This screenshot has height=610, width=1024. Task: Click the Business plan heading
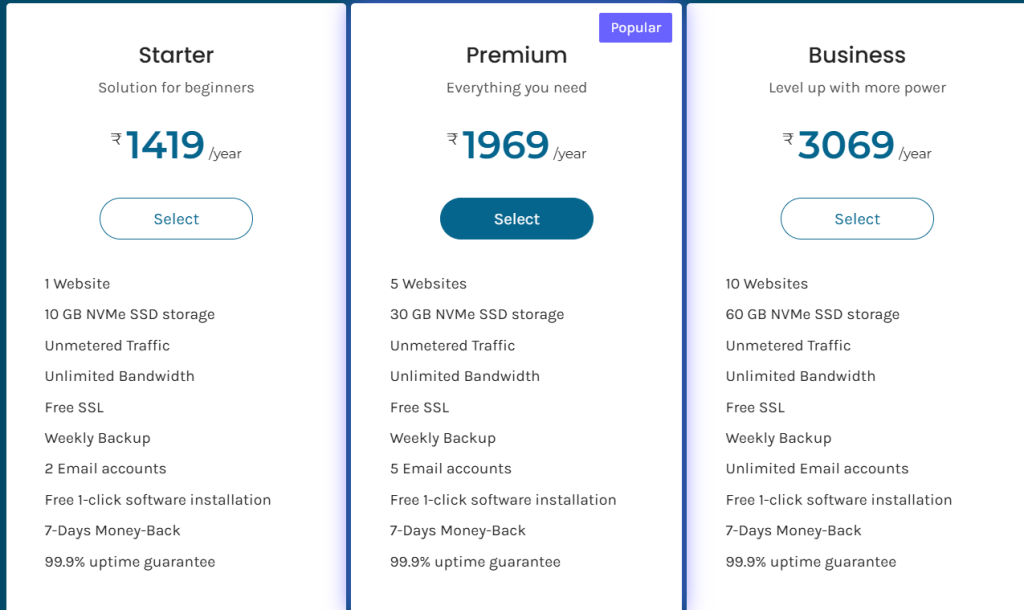857,55
